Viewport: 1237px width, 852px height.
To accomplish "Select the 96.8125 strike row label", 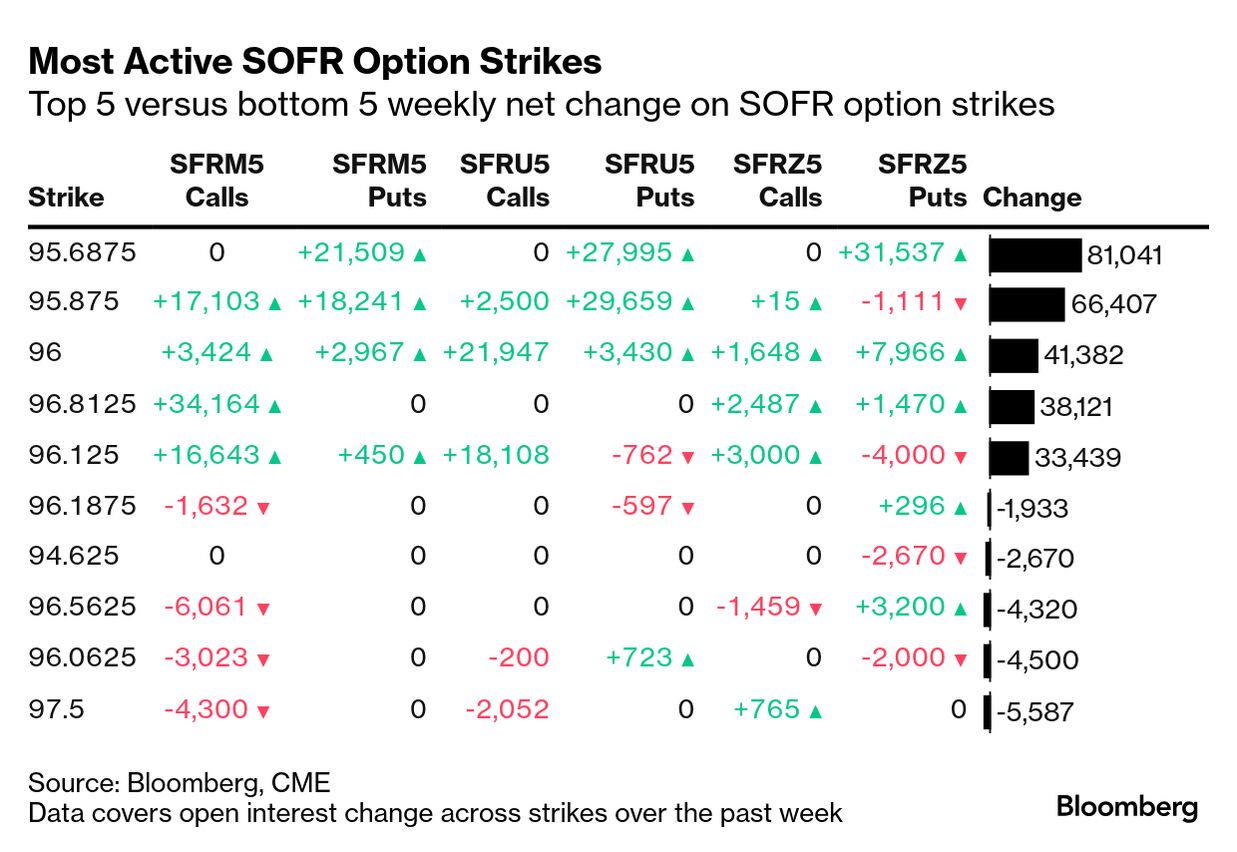I will [81, 404].
